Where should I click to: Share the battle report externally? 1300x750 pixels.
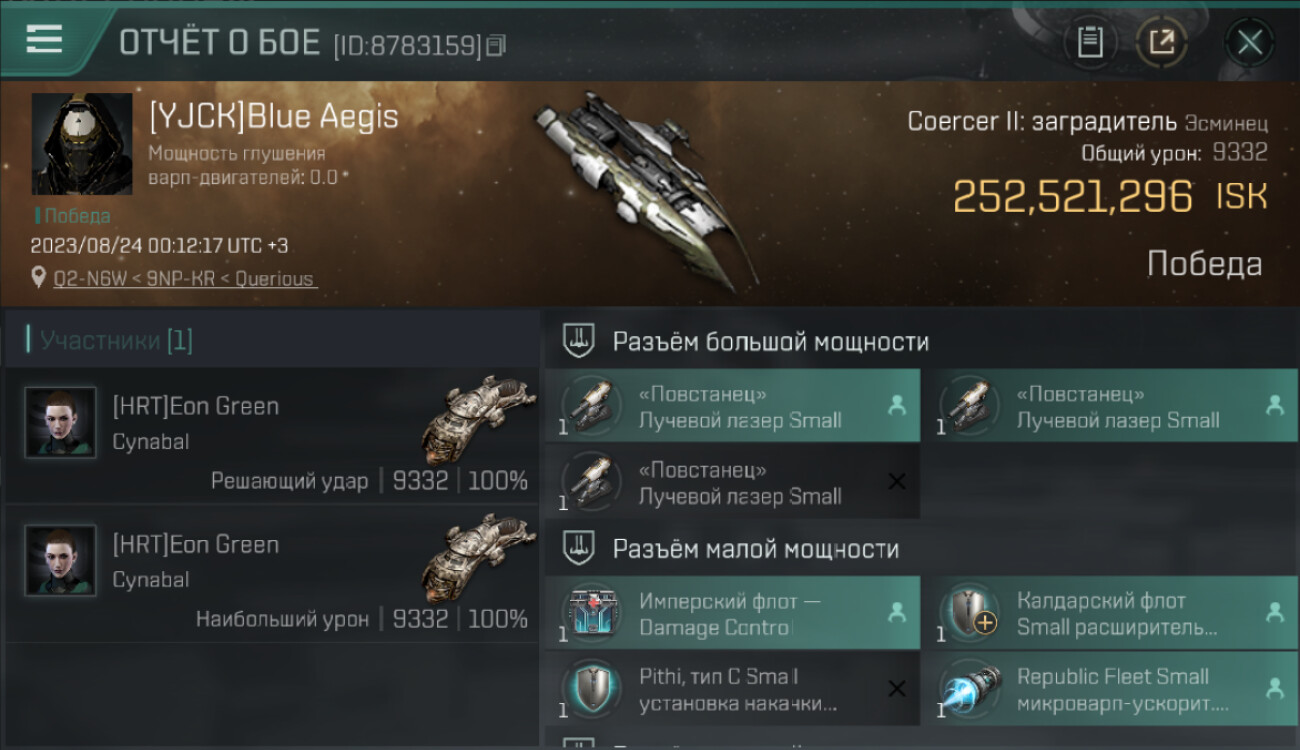[x=1162, y=42]
